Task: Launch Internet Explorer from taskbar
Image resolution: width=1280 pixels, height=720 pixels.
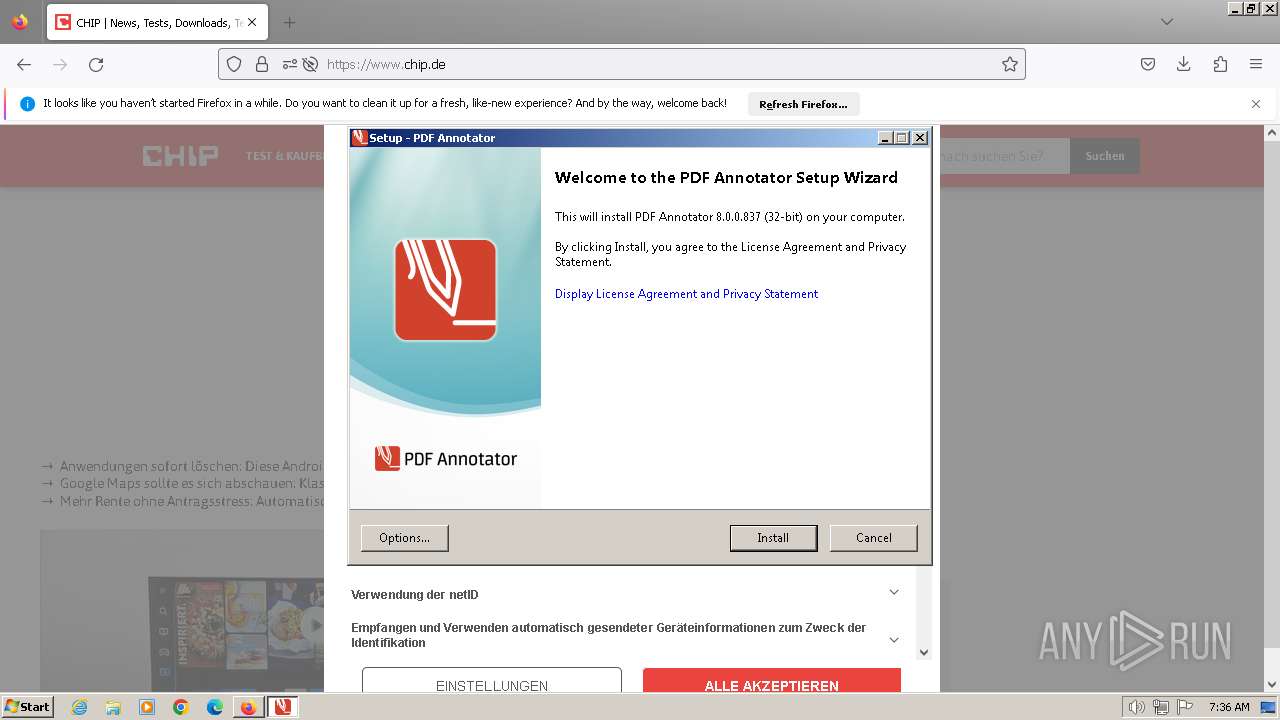Action: [x=79, y=707]
